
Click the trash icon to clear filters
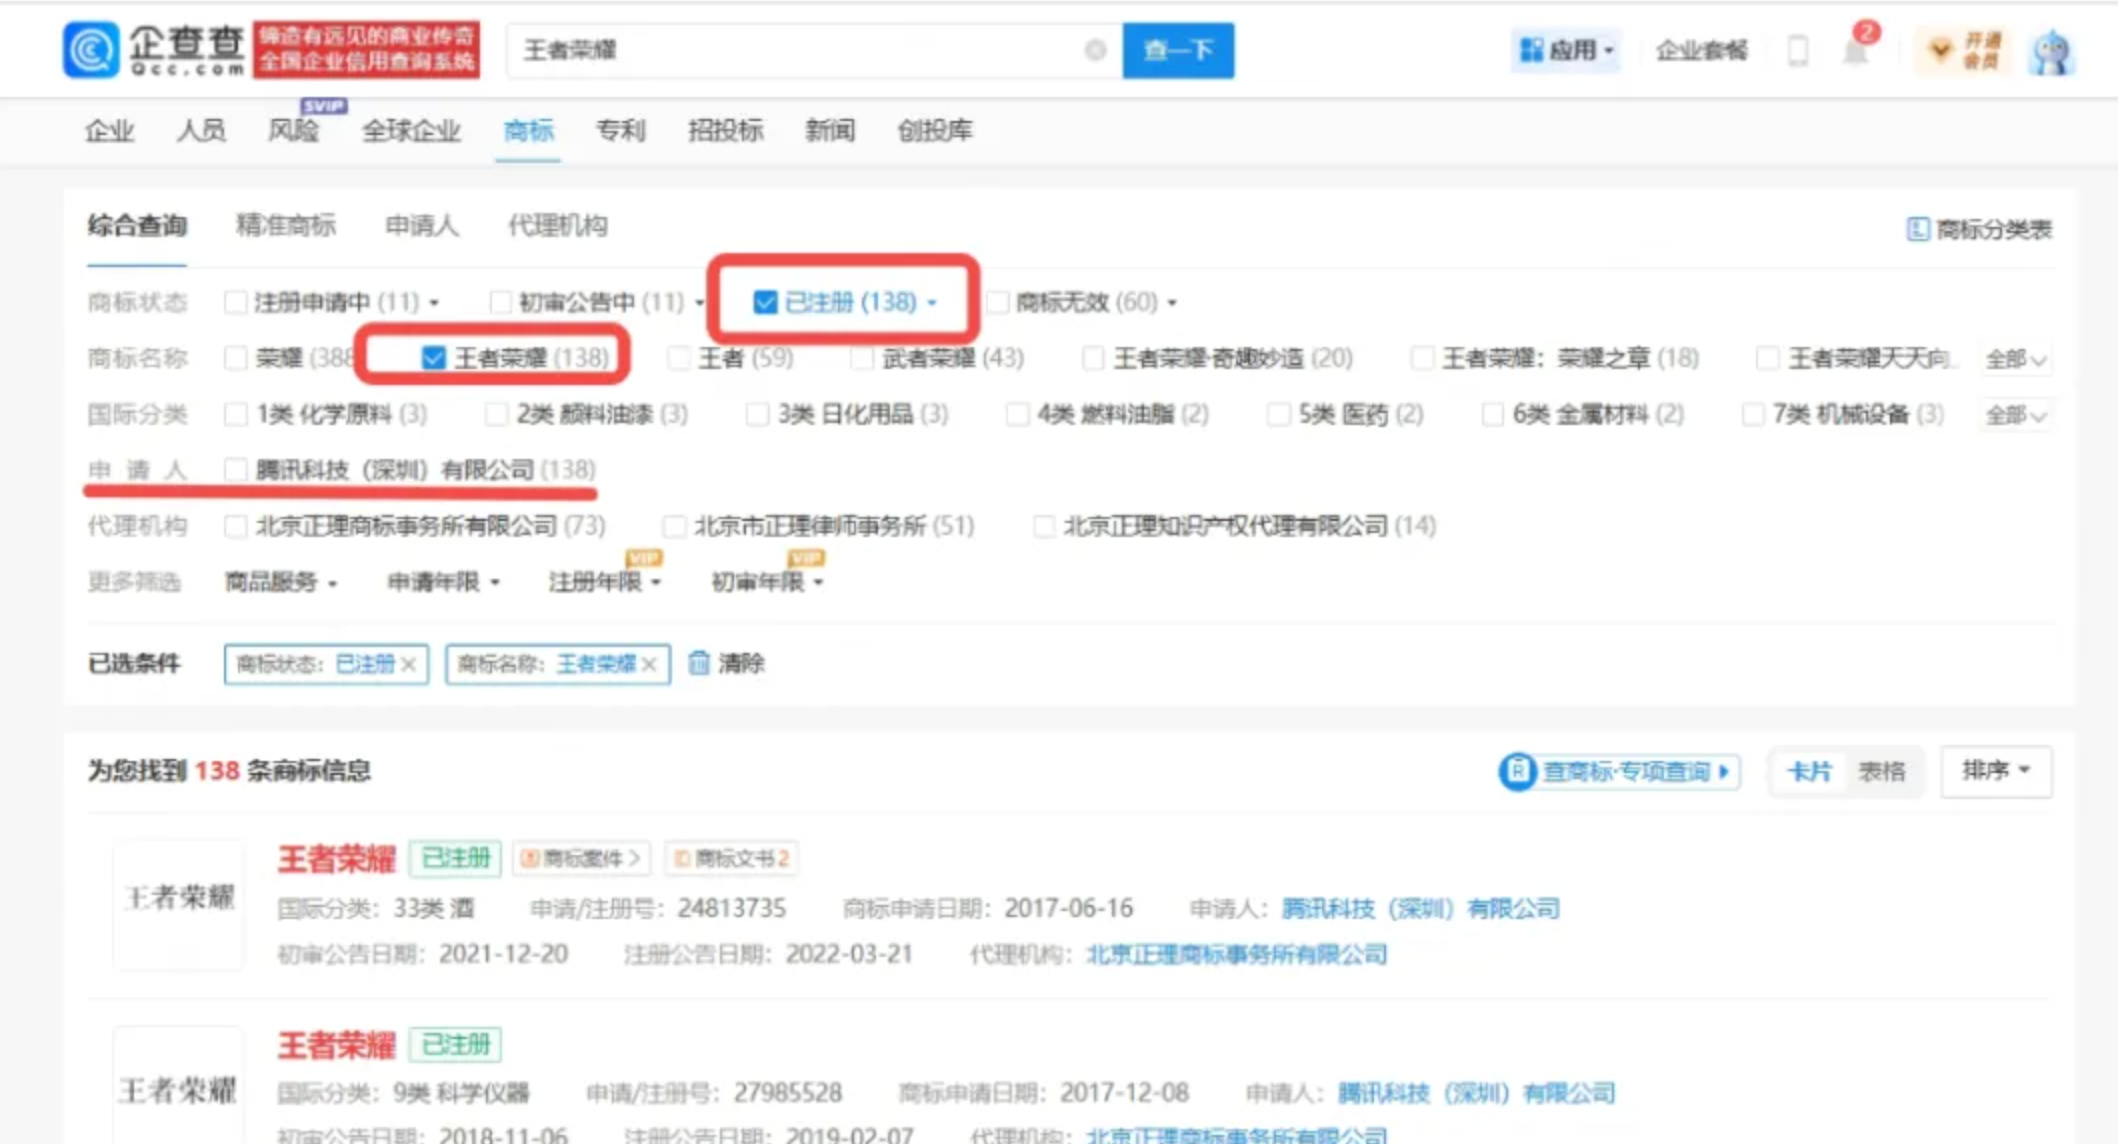699,663
